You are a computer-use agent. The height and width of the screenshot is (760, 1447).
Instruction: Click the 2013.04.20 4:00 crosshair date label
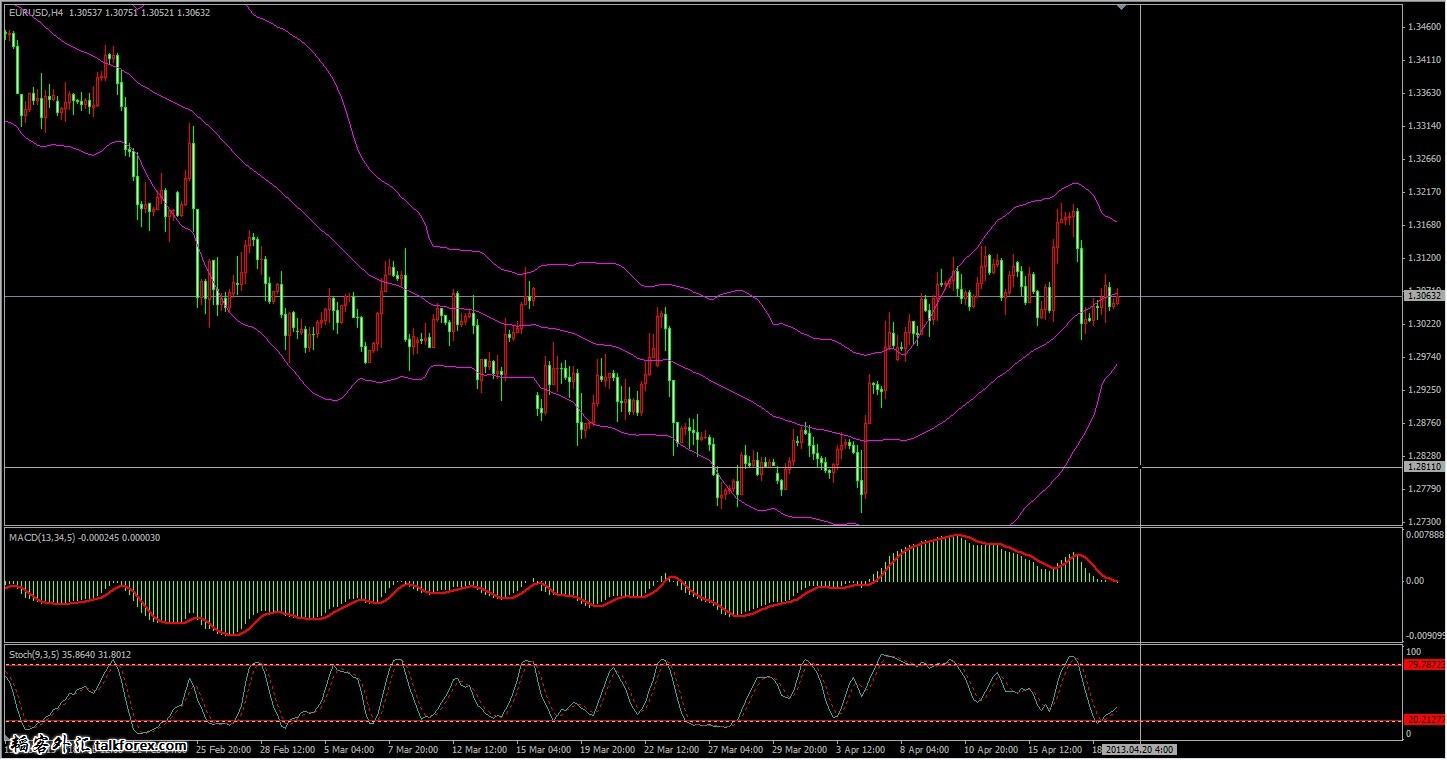pyautogui.click(x=1139, y=748)
